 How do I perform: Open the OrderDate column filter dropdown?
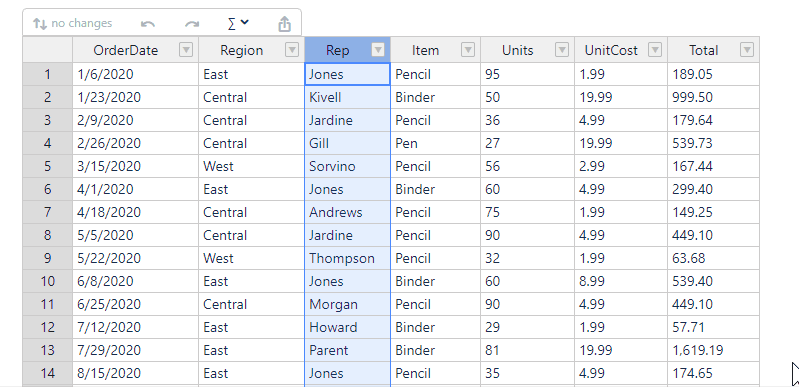click(x=186, y=49)
